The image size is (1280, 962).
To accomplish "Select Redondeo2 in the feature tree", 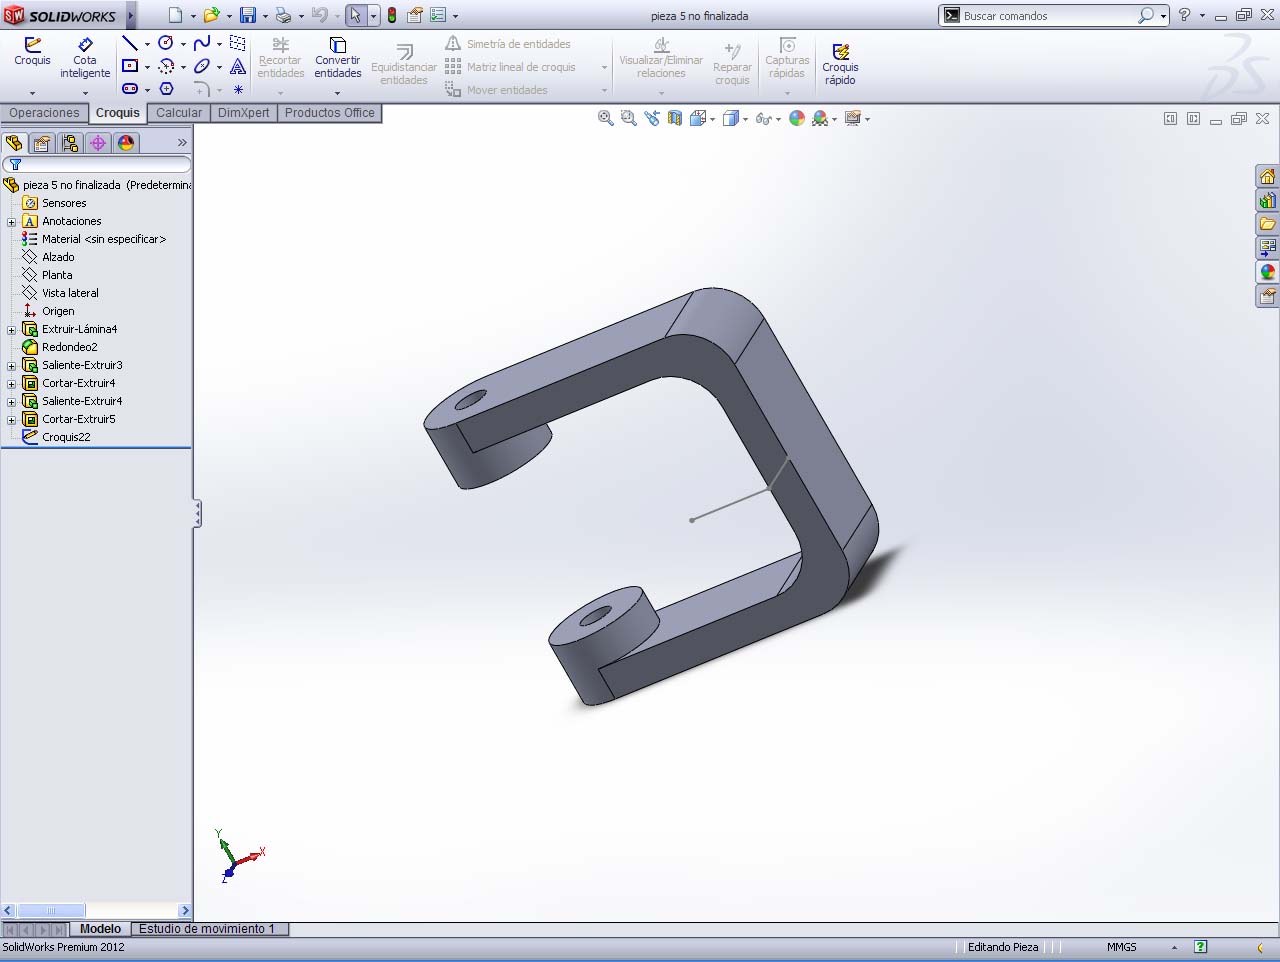I will 69,347.
